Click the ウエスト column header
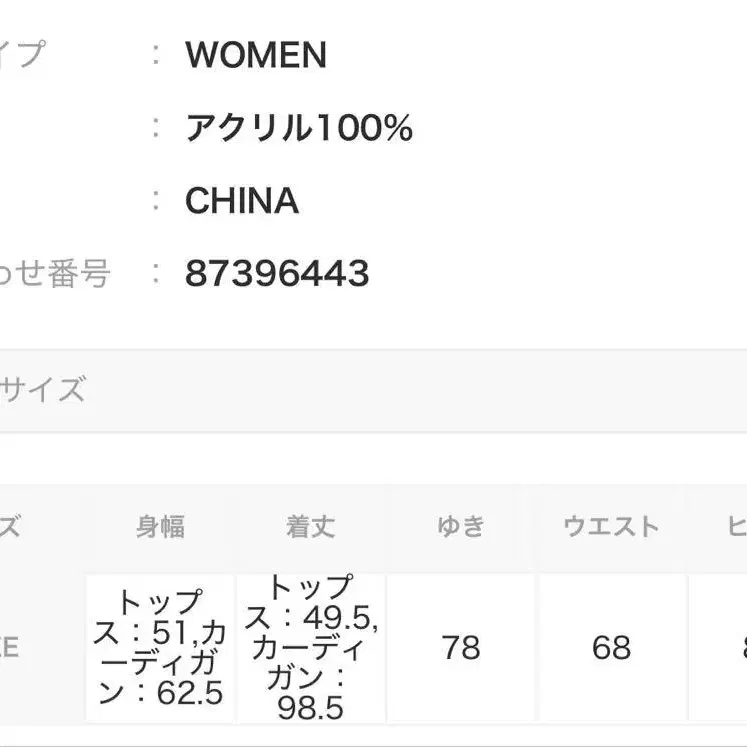This screenshot has width=747, height=747. tap(611, 526)
